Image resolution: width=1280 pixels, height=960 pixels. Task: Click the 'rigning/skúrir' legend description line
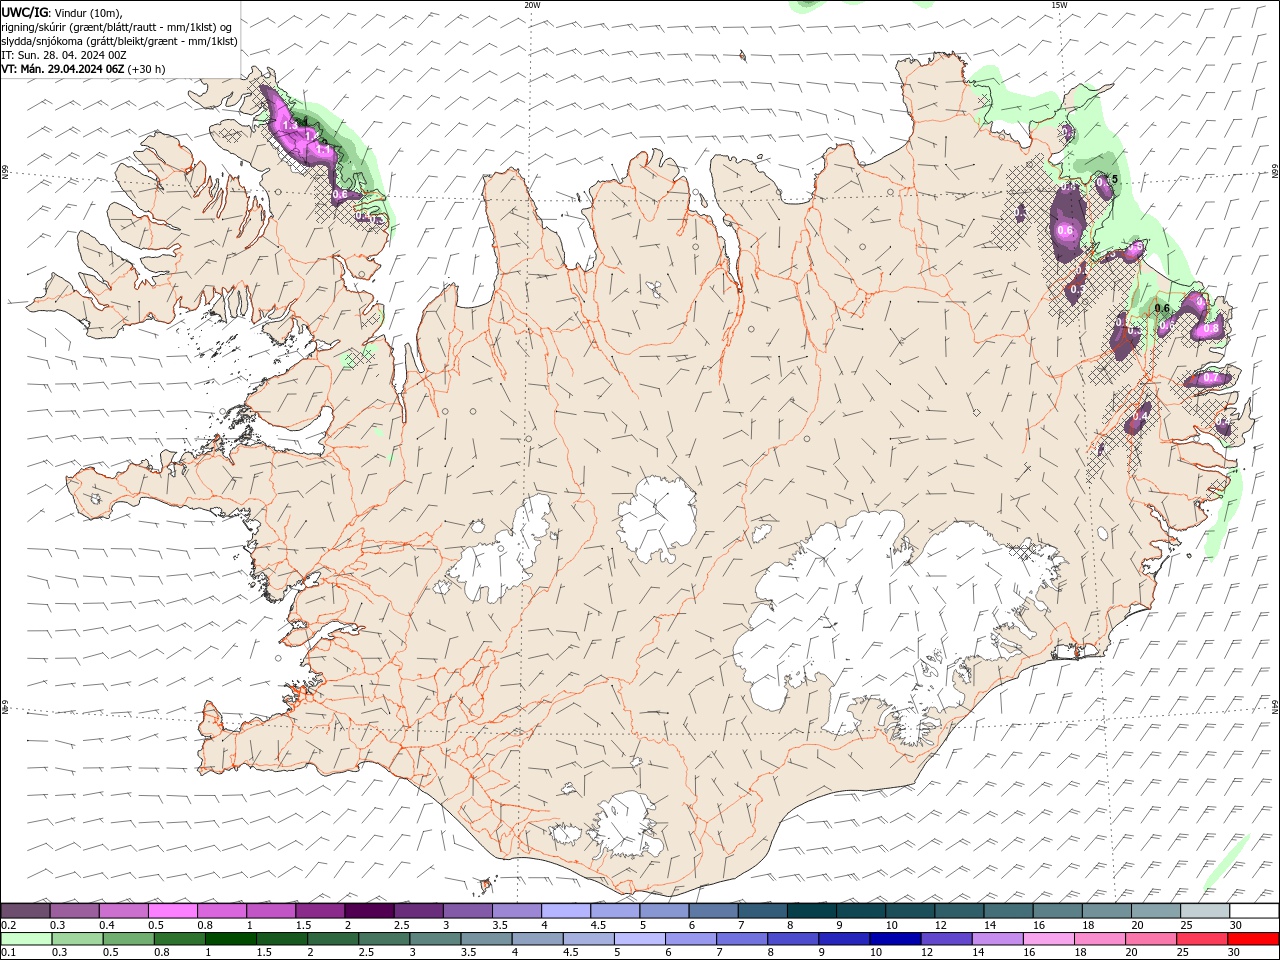click(x=117, y=26)
